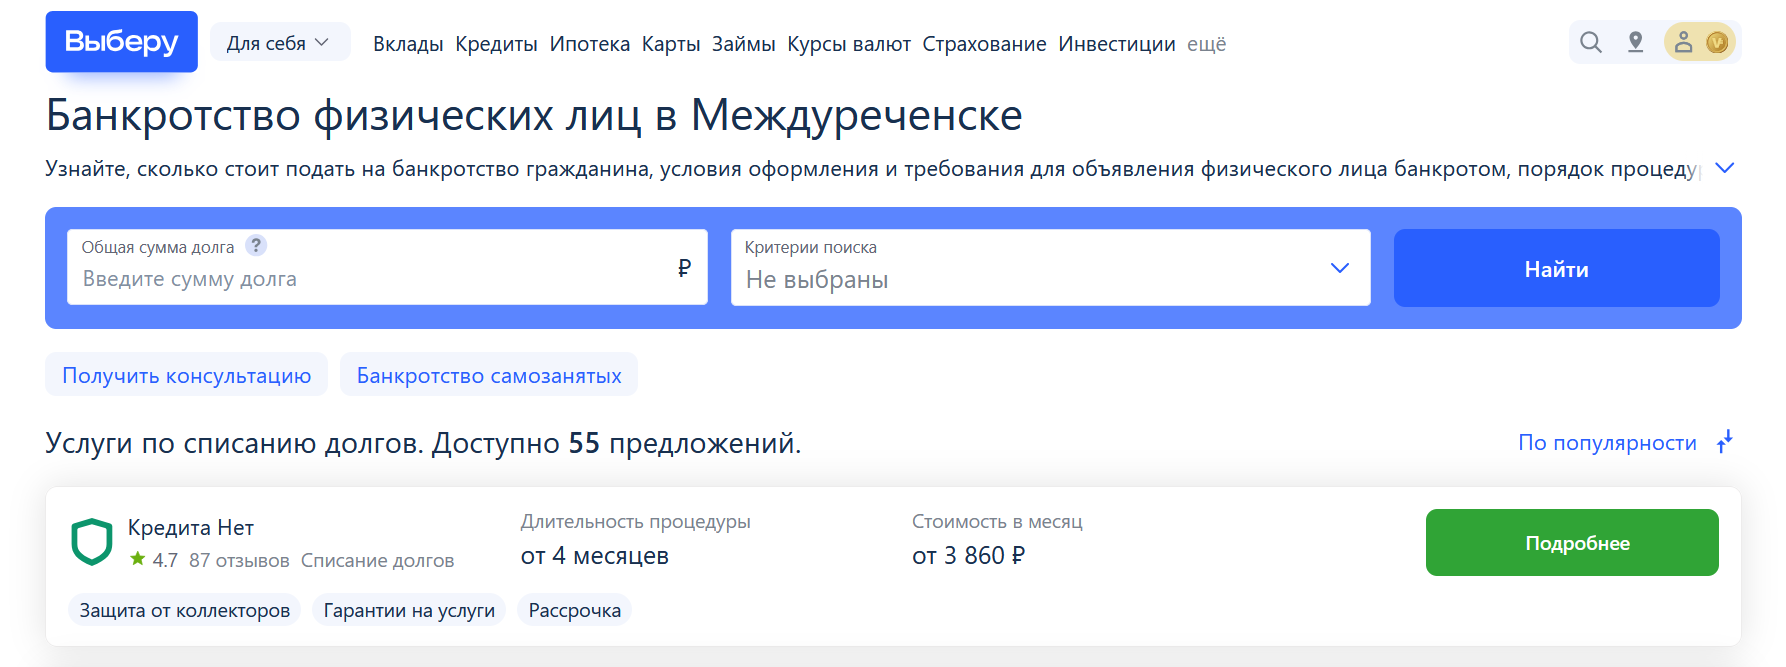
Task: Open Курсы валют menu item
Action: (849, 44)
